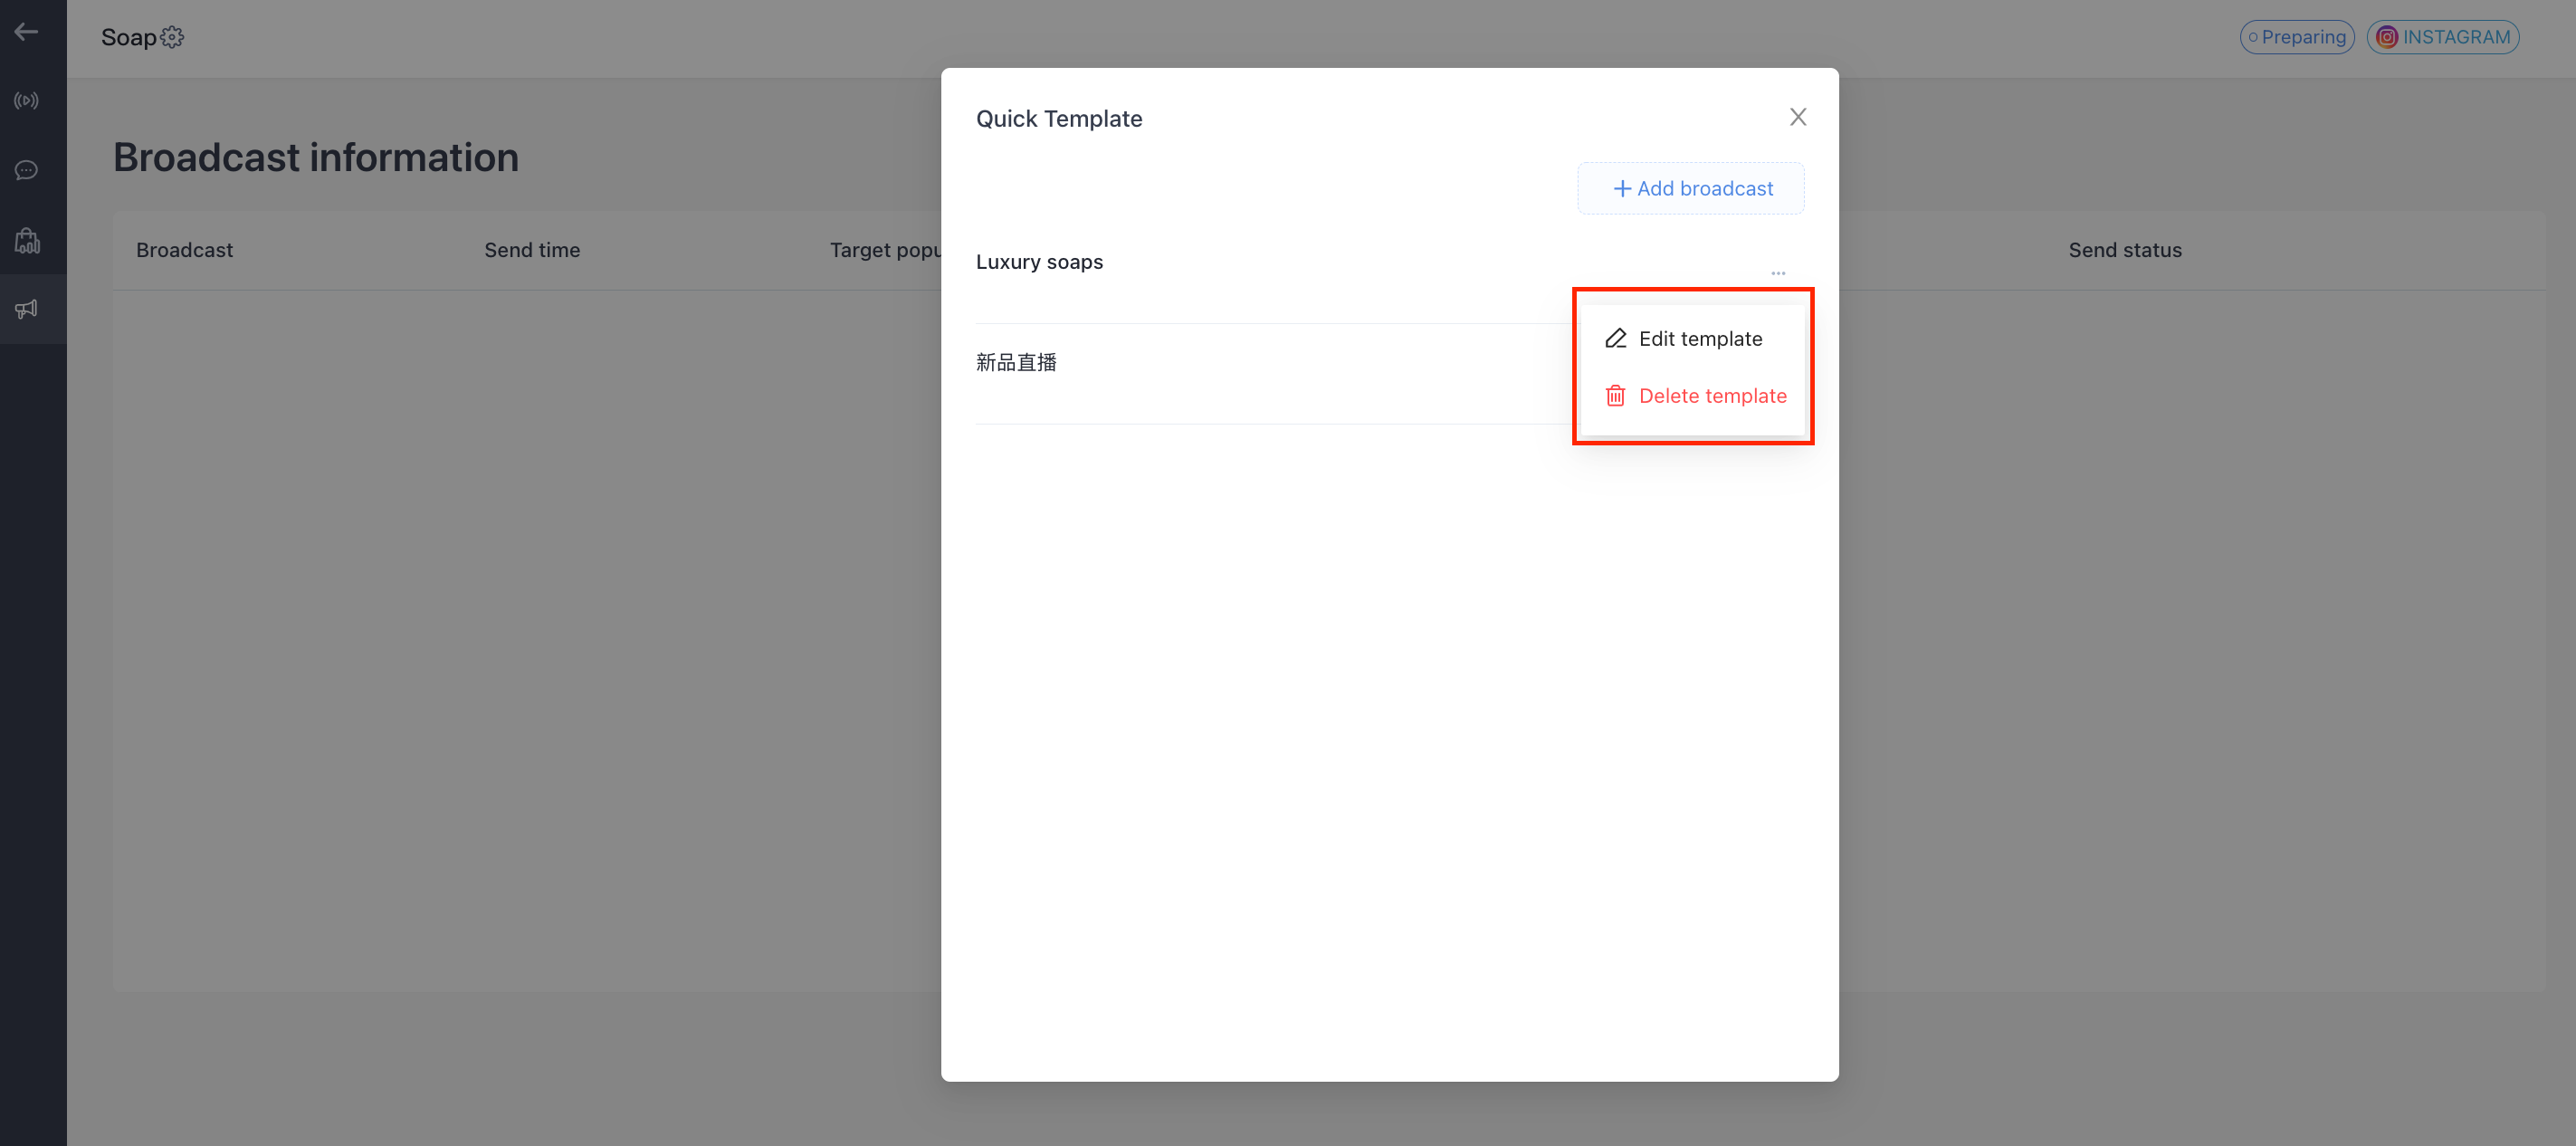This screenshot has height=1146, width=2576.
Task: Select the 新品直播 template
Action: (x=1016, y=362)
